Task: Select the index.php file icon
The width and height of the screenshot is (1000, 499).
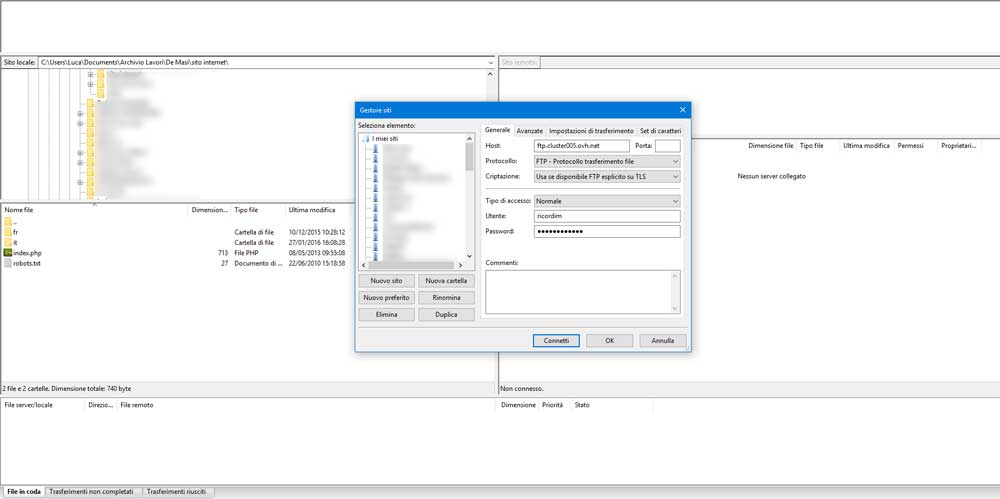Action: pyautogui.click(x=8, y=253)
